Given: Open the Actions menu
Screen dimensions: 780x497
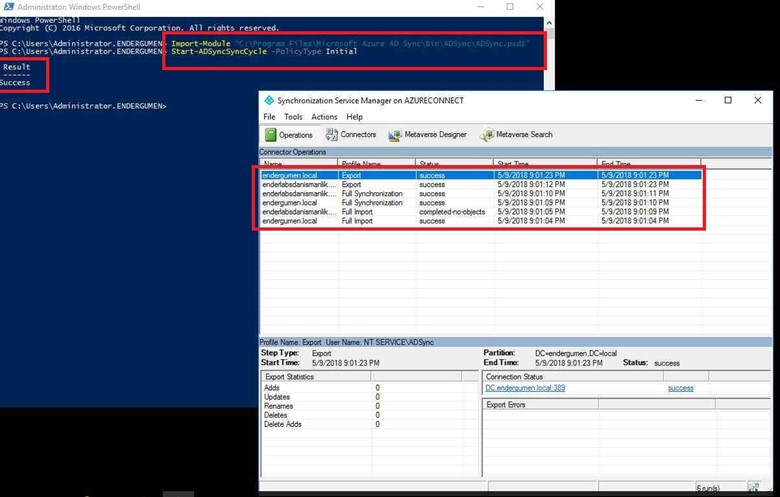Looking at the screenshot, I should tap(324, 117).
